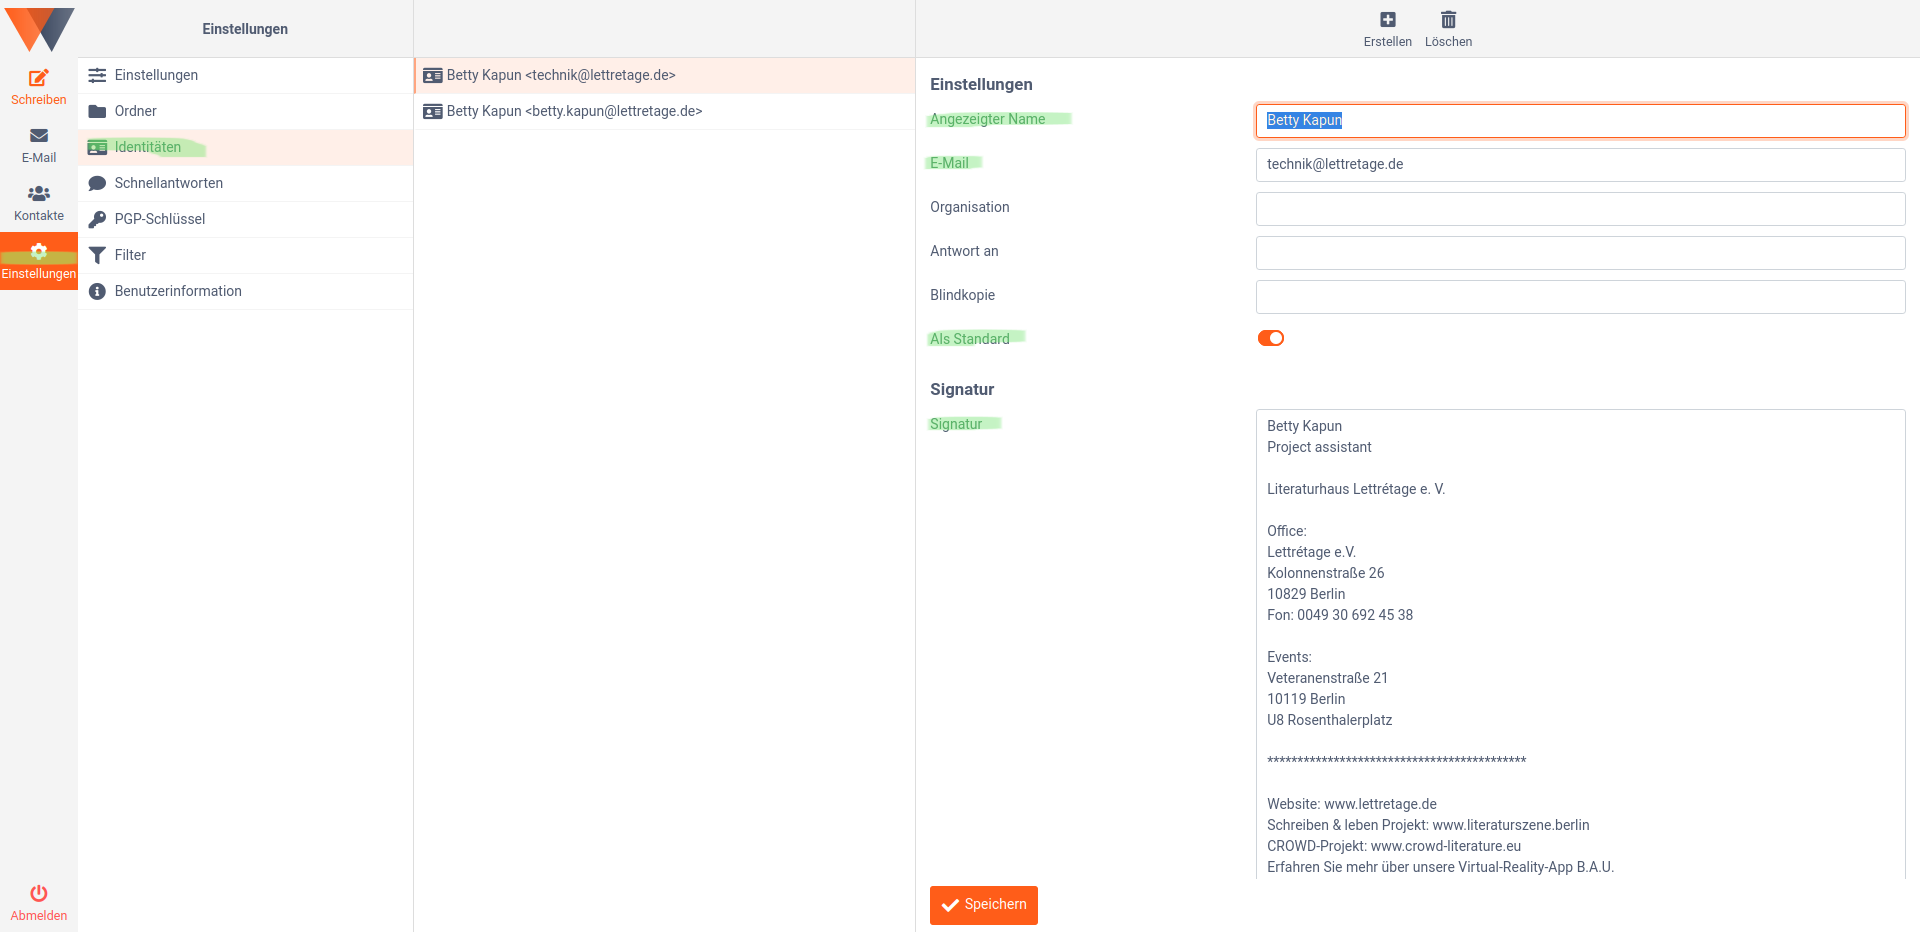Select the PGP-Schlüssel key icon
The width and height of the screenshot is (1920, 932).
97,219
